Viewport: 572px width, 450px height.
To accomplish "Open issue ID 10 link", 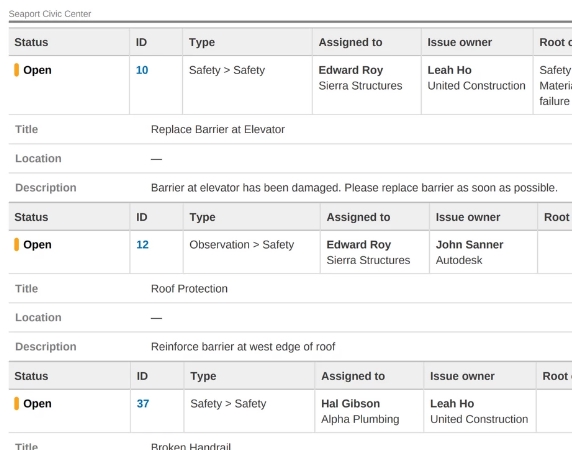I will [x=142, y=70].
